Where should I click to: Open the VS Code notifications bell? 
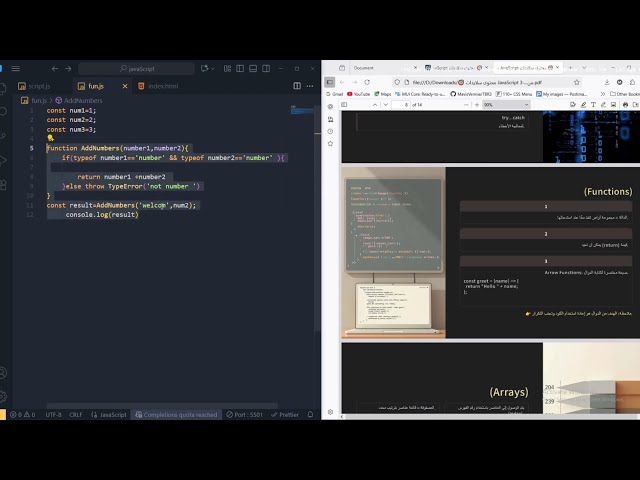pos(310,415)
